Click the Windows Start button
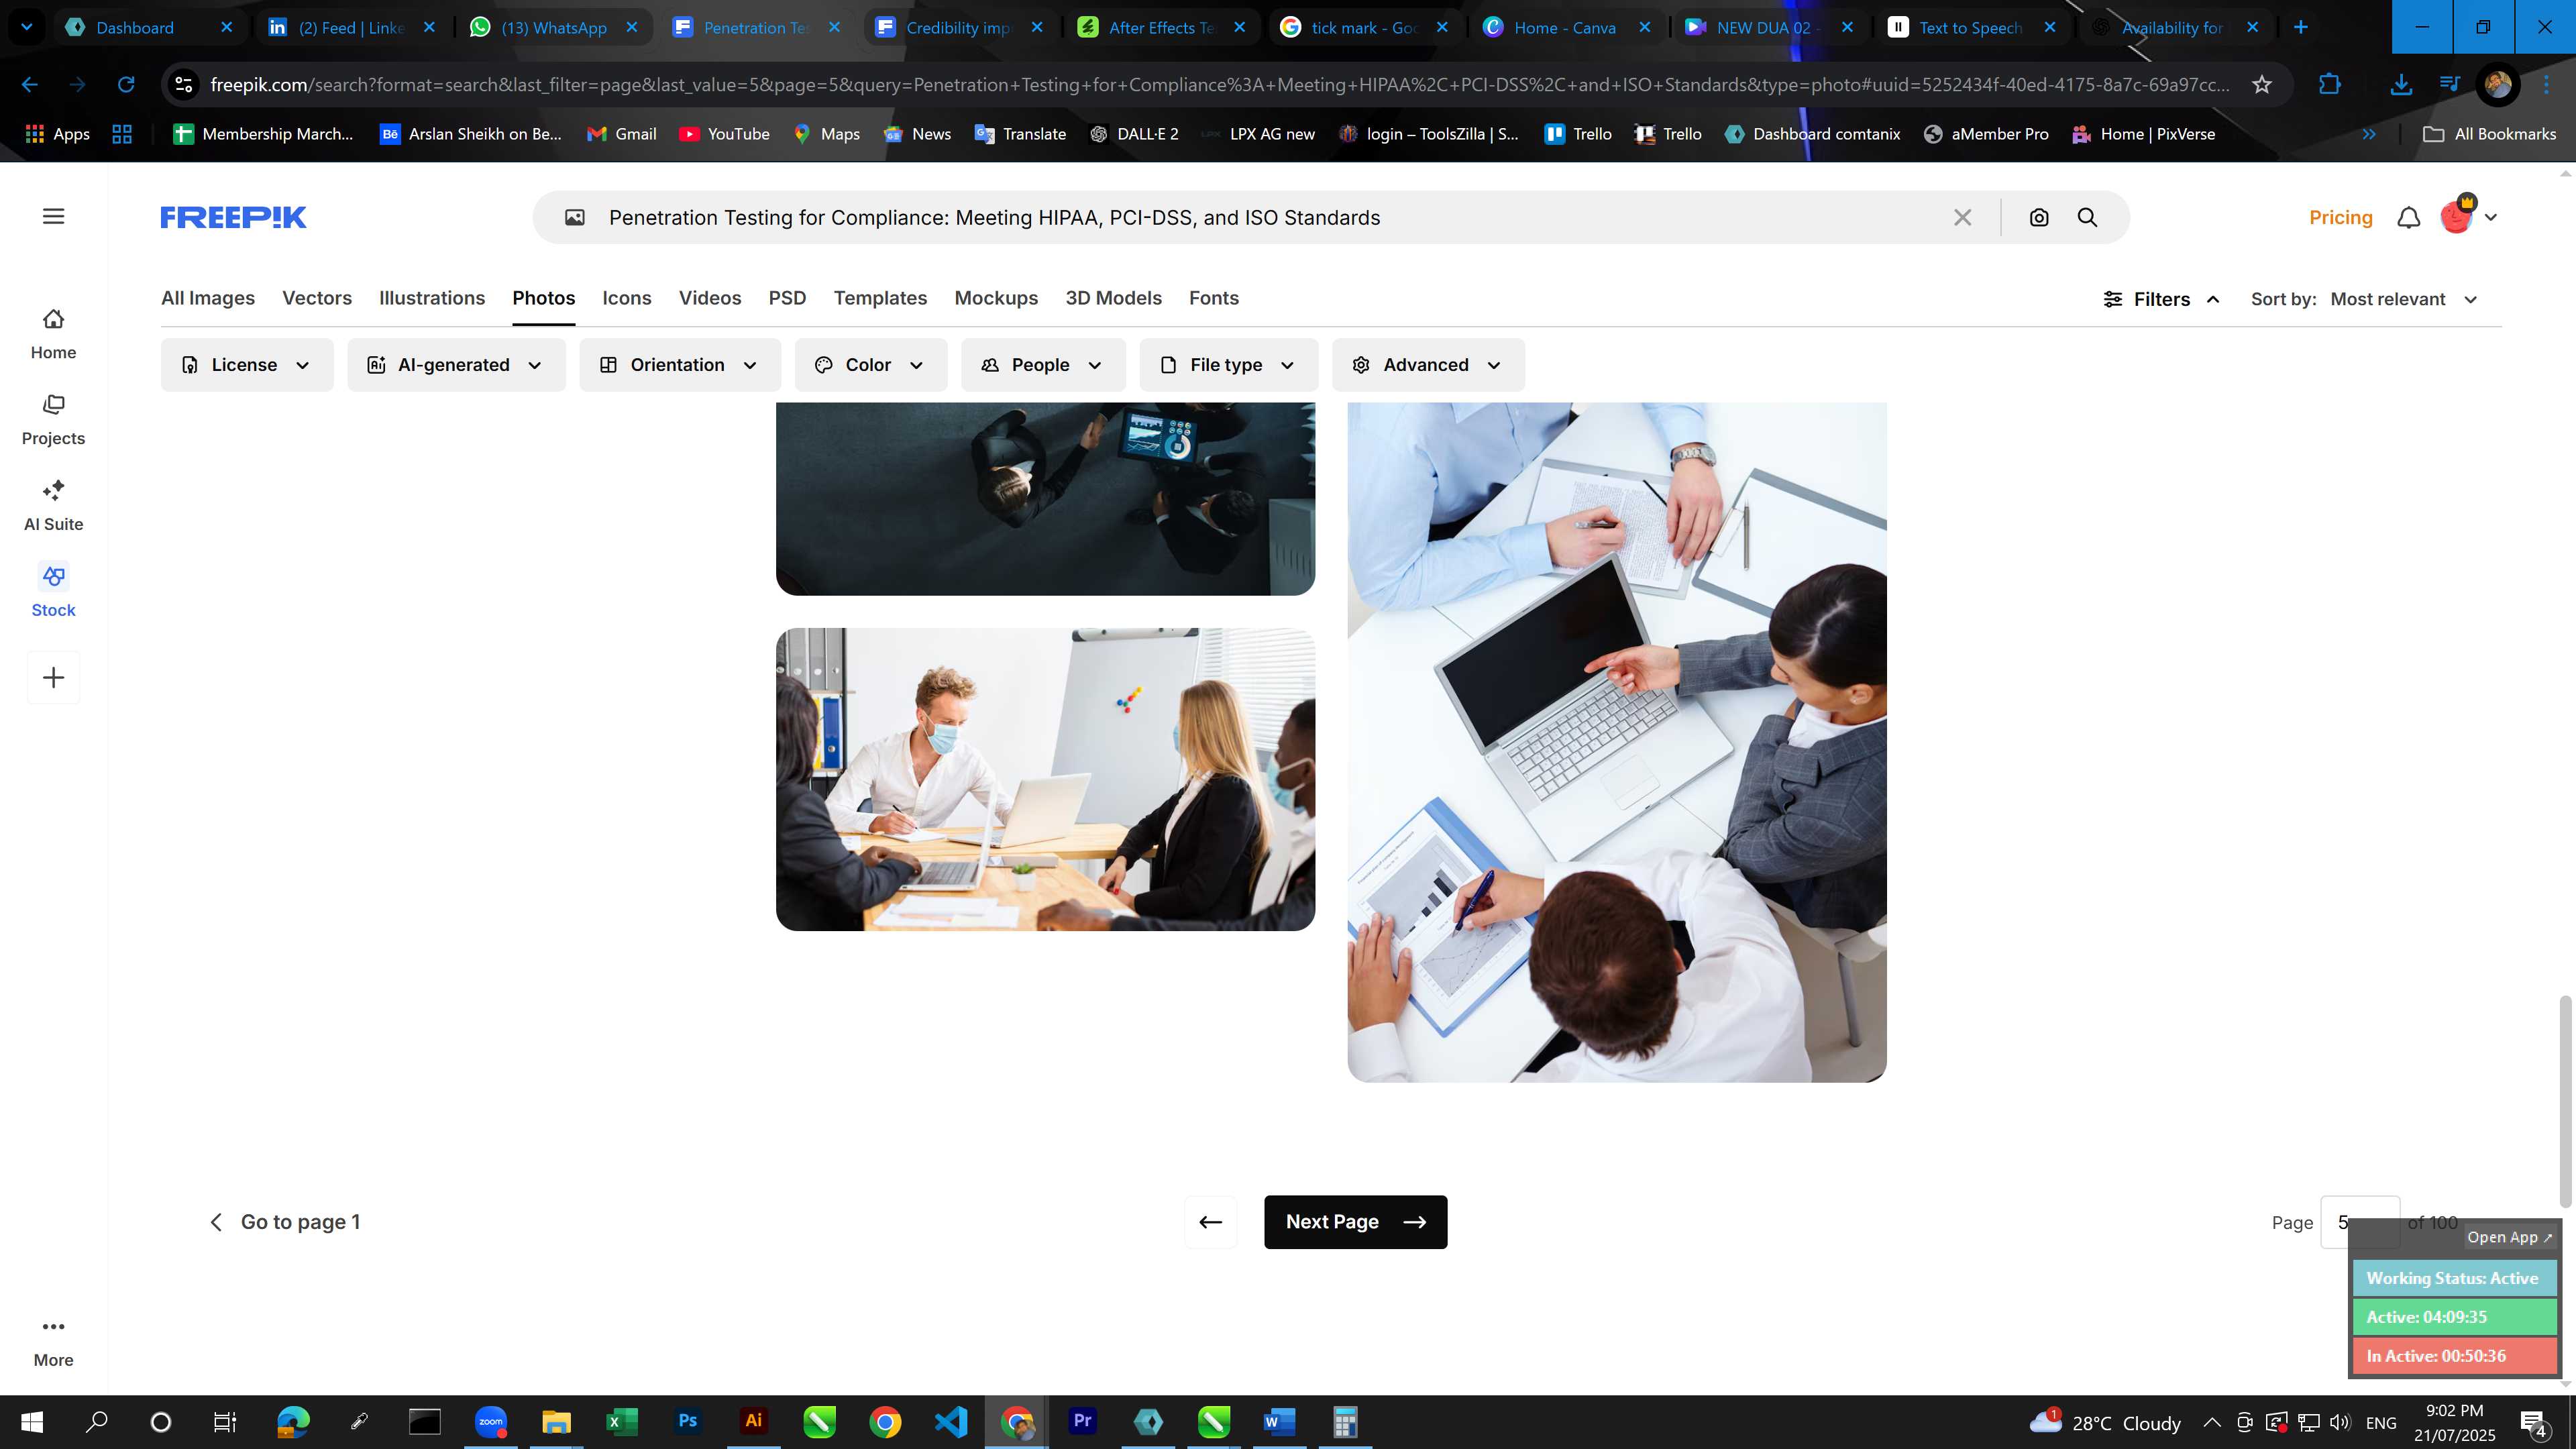The image size is (2576, 1449). tap(31, 1421)
